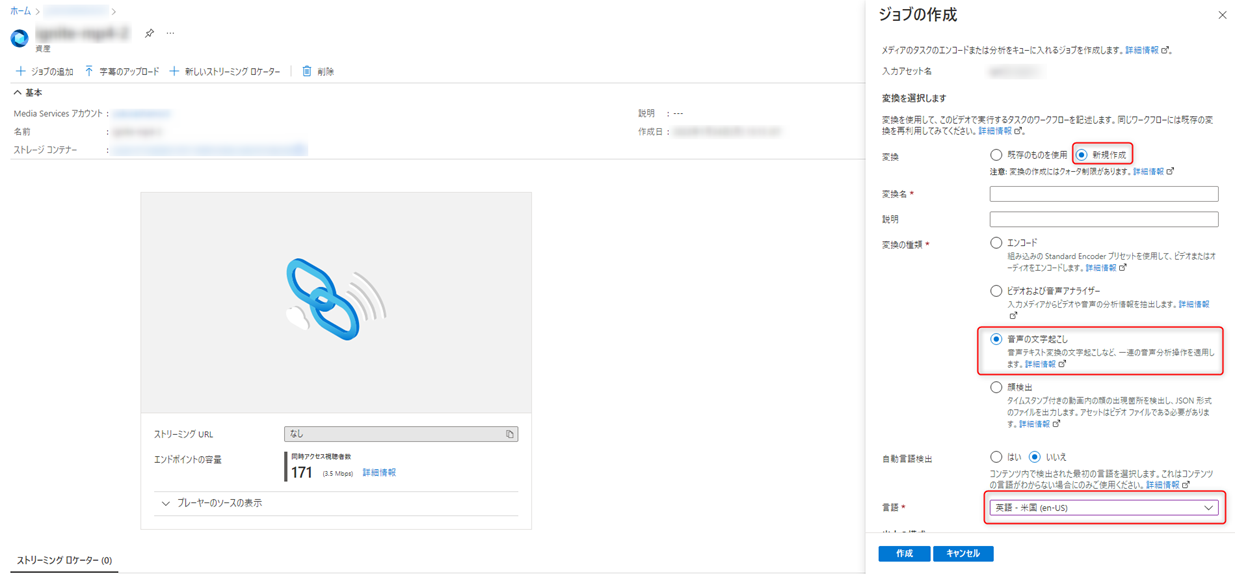Select the エンコード transform type

[x=996, y=243]
